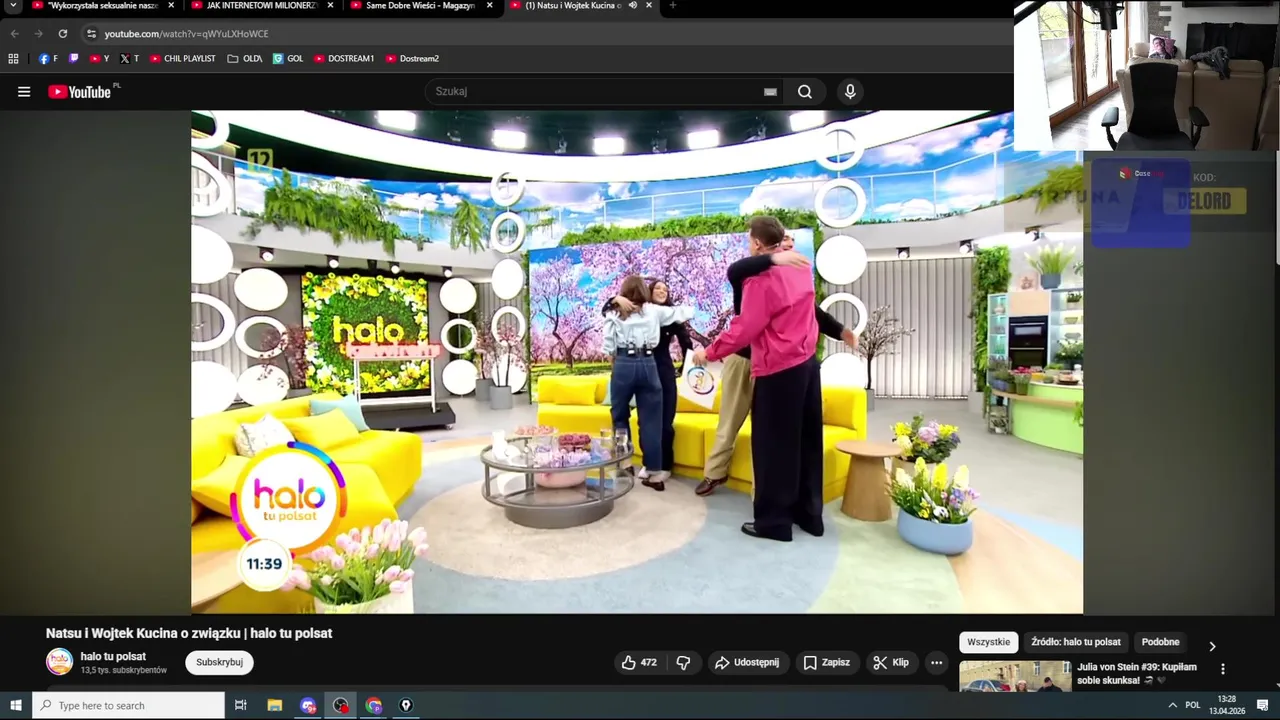Open Chrome from the taskbar
Viewport: 1280px width, 720px height.
click(x=374, y=705)
